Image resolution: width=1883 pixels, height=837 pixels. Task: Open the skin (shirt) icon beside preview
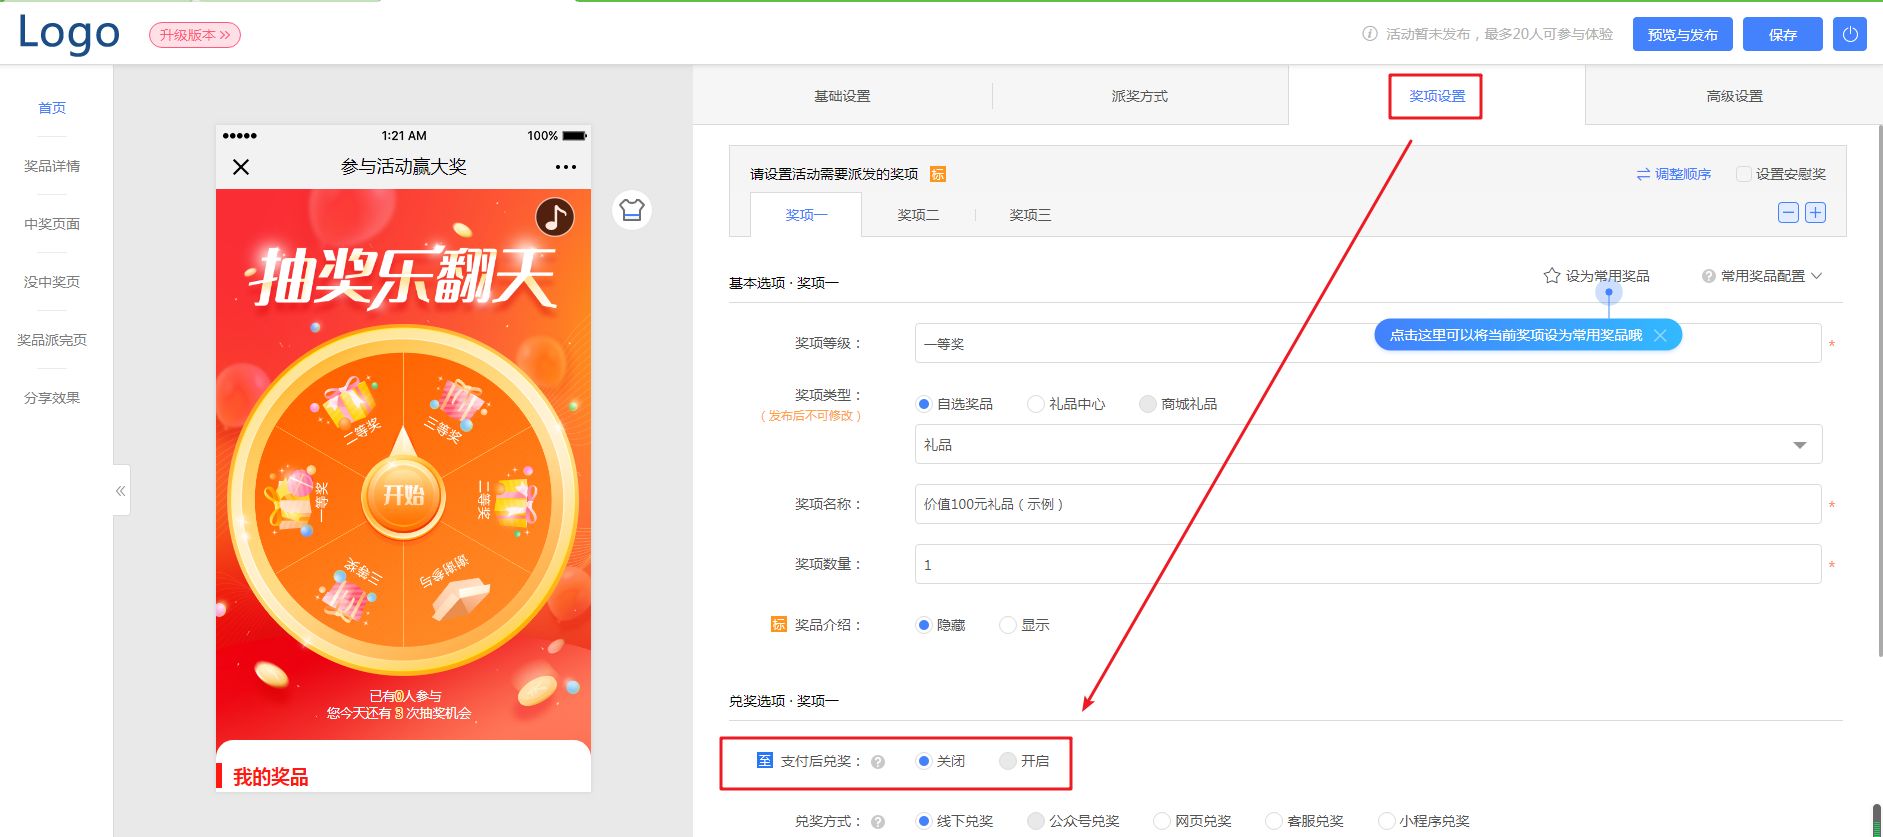coord(632,210)
